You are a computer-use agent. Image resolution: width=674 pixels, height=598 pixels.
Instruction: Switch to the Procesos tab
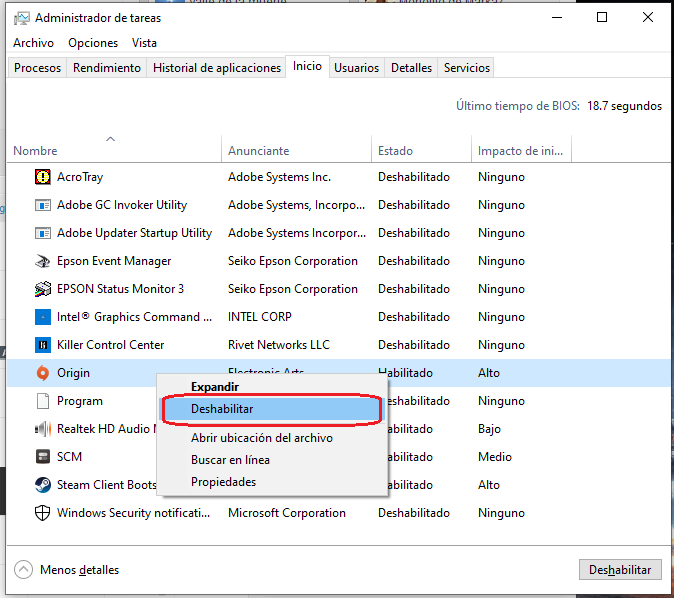pos(37,68)
